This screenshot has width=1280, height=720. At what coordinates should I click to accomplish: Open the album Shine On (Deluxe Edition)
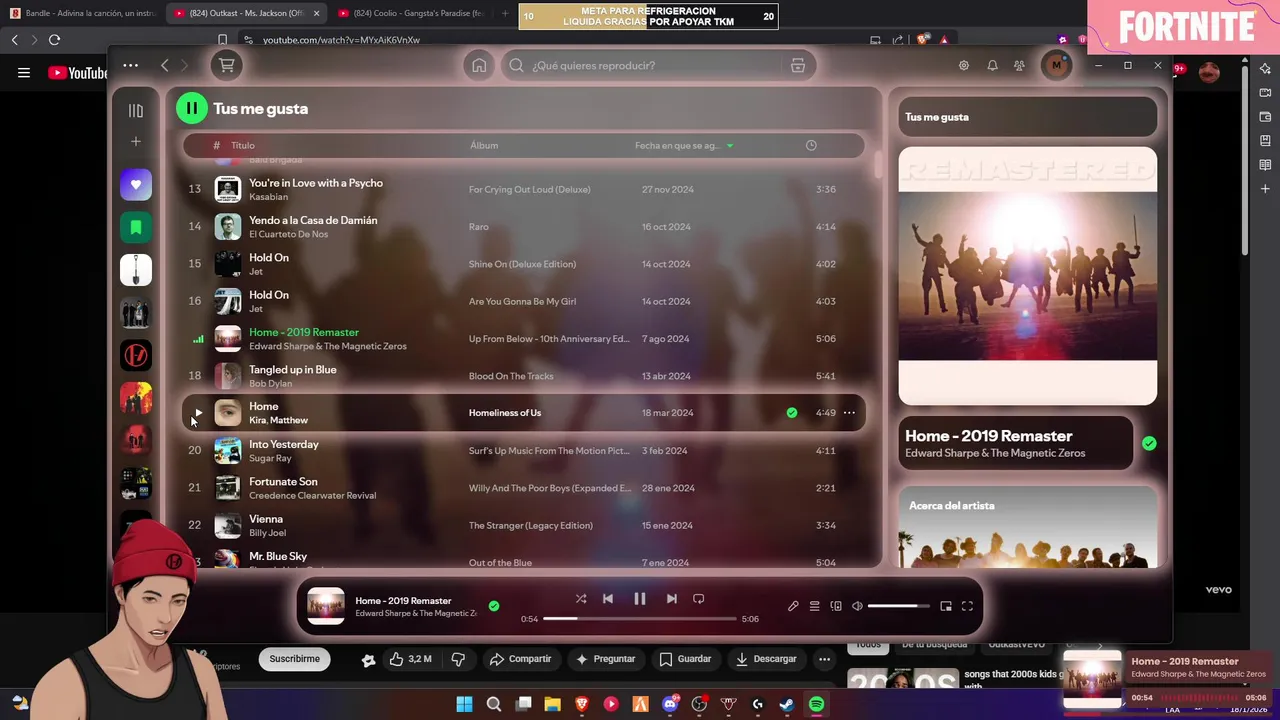(522, 264)
